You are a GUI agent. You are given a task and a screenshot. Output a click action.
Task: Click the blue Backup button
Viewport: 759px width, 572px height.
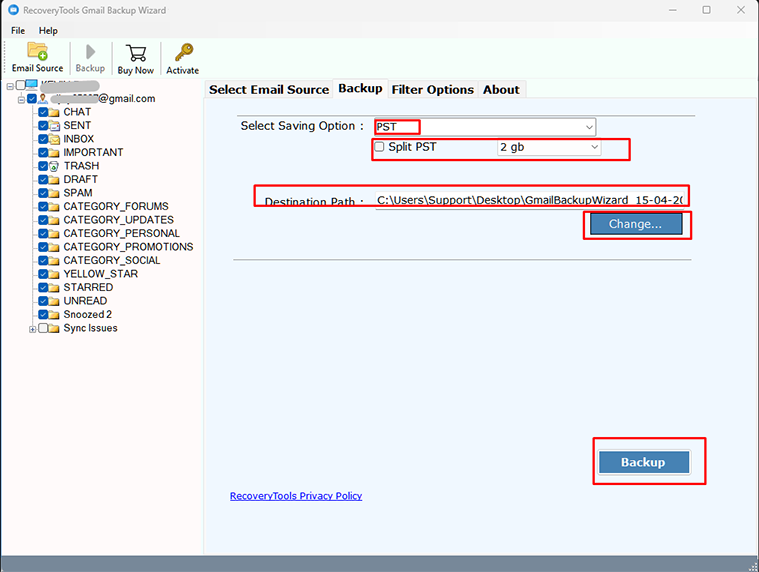(x=643, y=462)
